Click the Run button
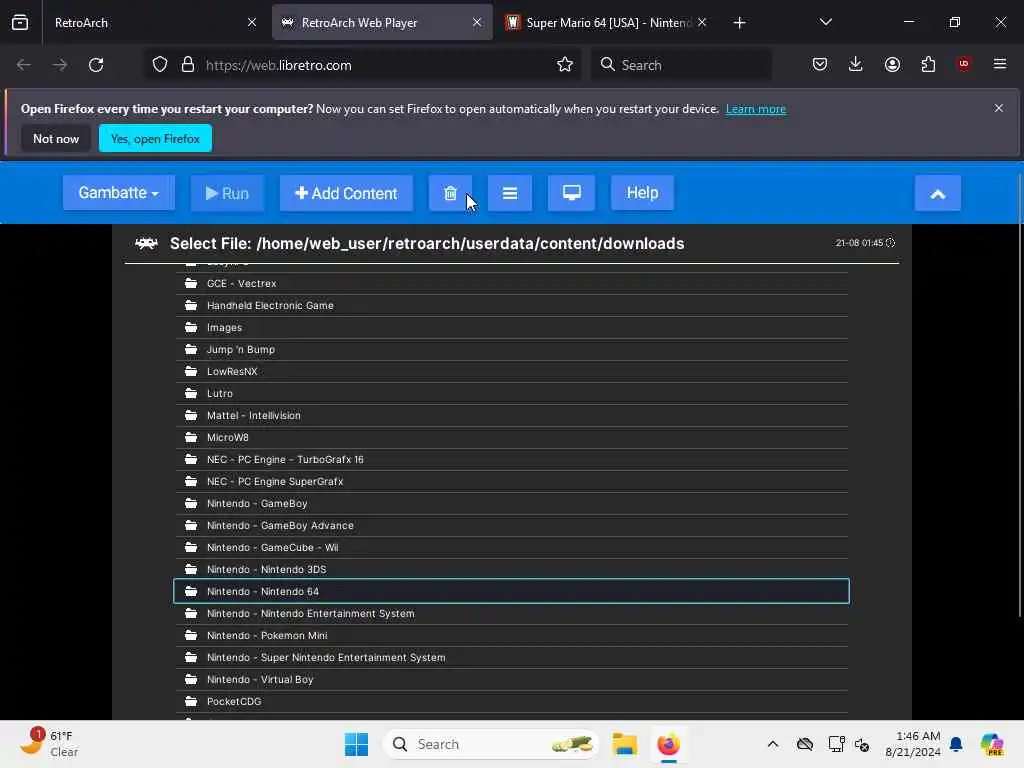Viewport: 1024px width, 768px height. [x=227, y=193]
